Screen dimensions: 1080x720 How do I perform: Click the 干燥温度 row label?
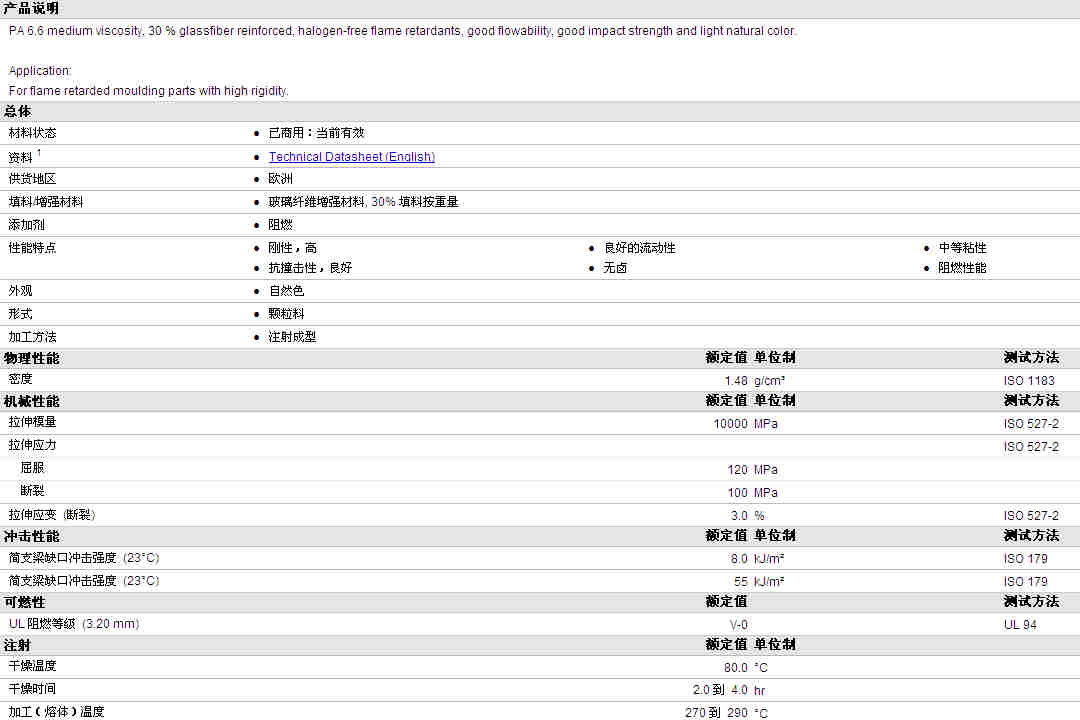click(x=32, y=666)
